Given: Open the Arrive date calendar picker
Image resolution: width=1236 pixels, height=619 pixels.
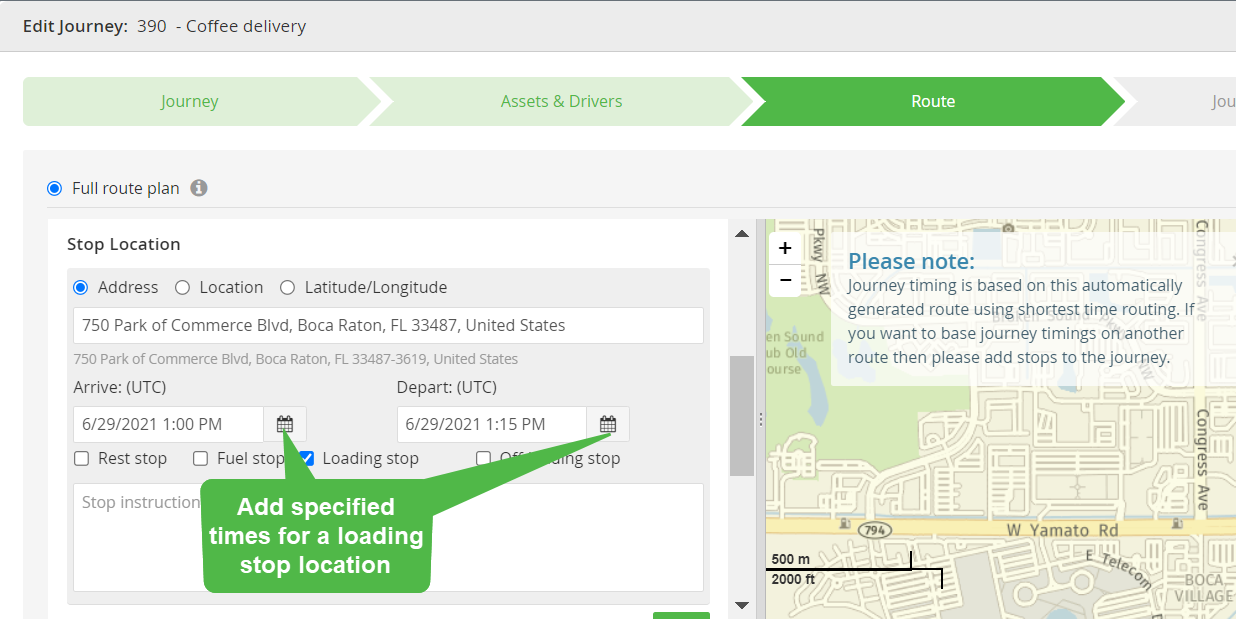Looking at the screenshot, I should click(x=285, y=424).
